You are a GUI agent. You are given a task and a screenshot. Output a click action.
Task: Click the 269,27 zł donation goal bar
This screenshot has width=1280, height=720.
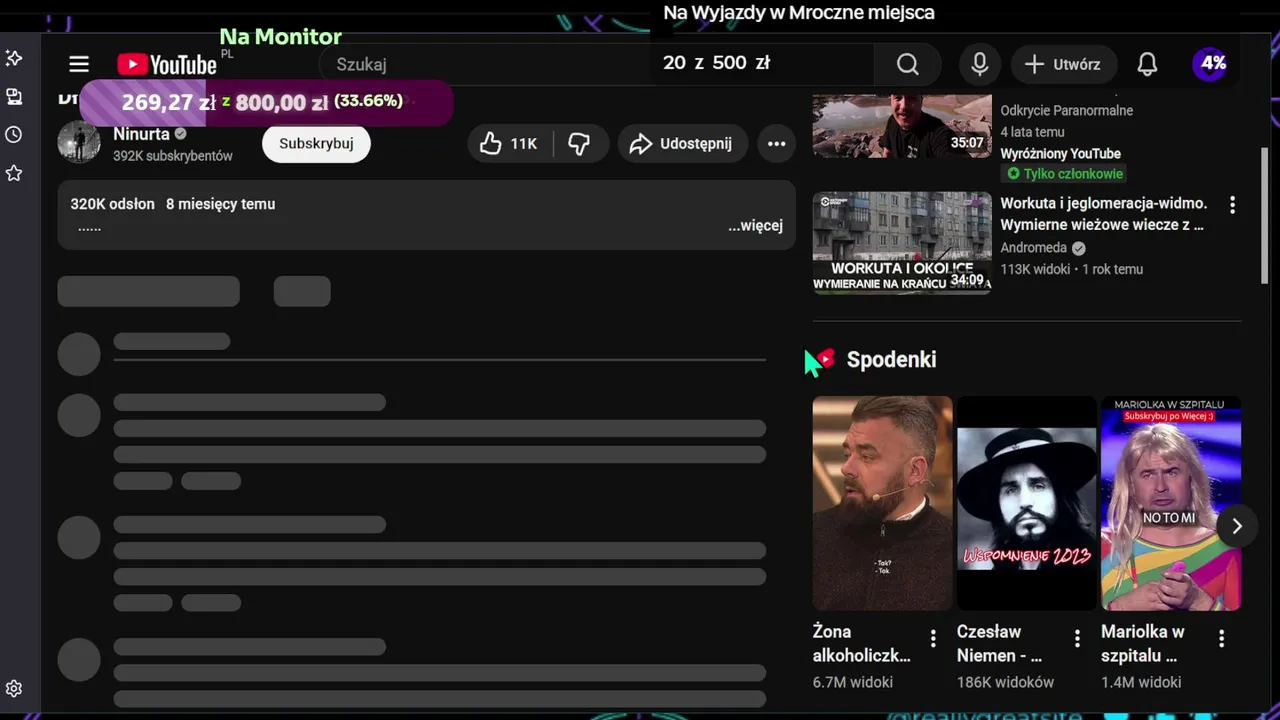tap(266, 102)
